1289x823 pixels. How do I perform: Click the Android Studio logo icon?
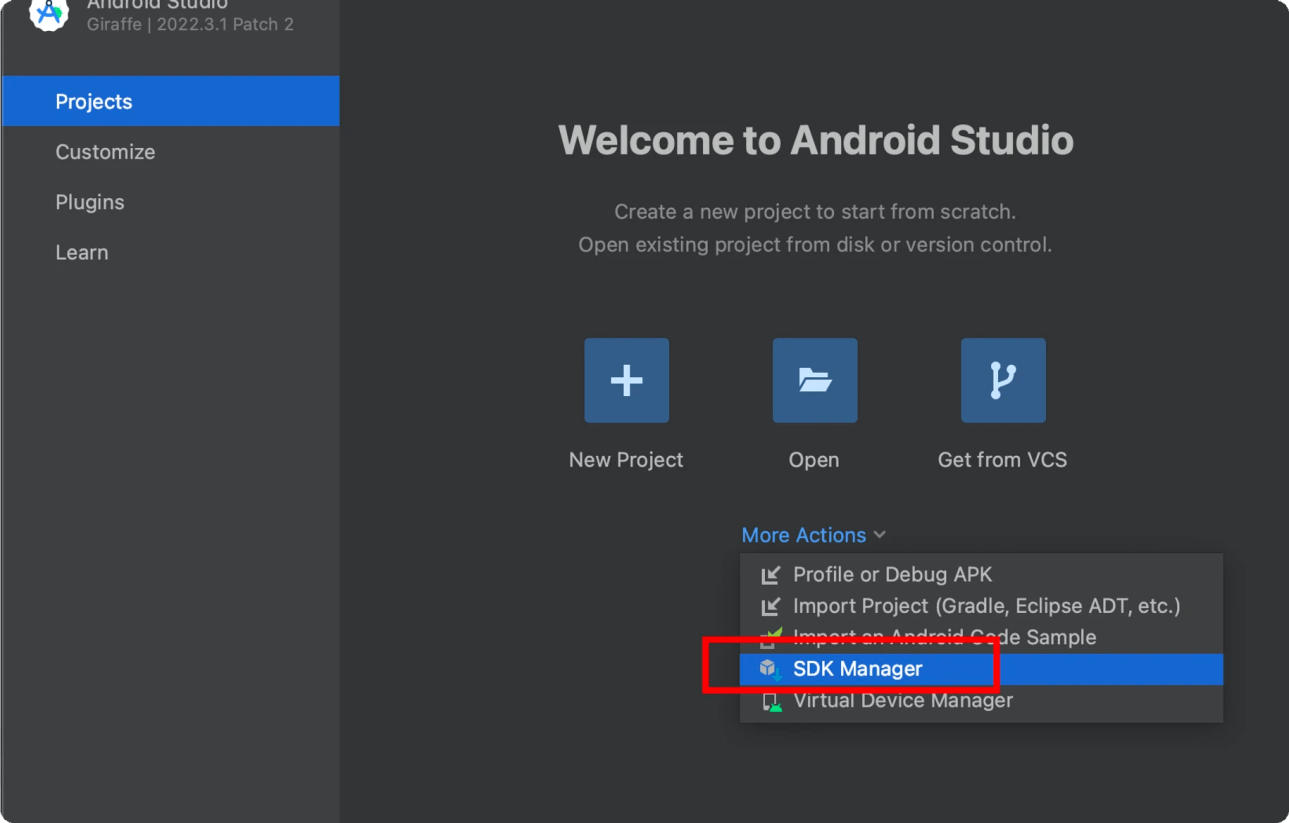[x=48, y=12]
